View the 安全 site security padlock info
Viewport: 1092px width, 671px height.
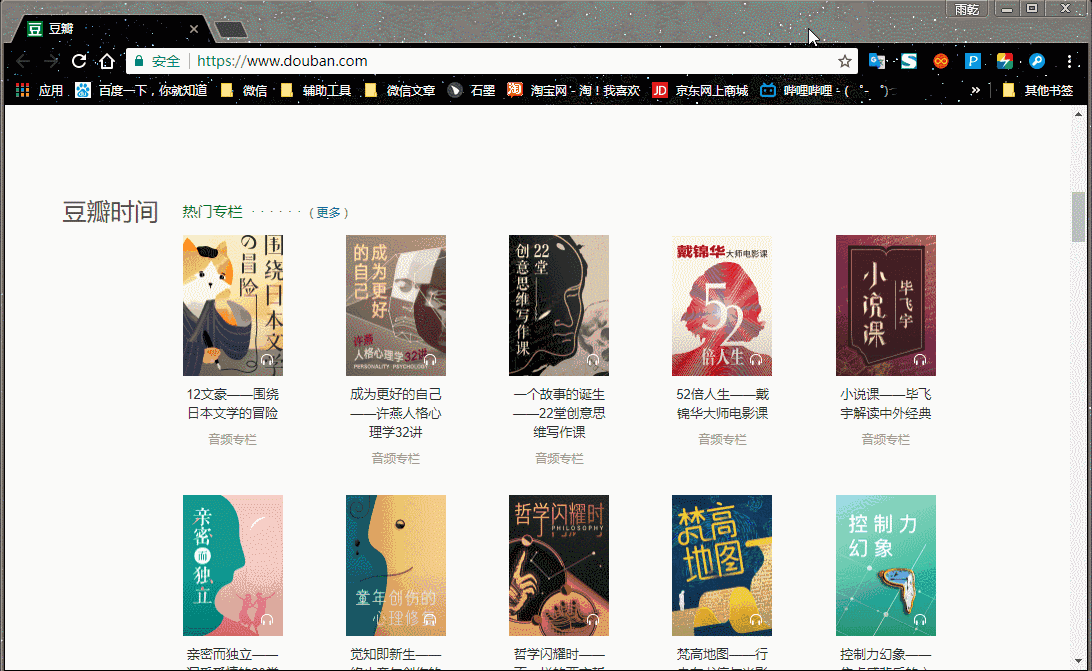coord(157,61)
